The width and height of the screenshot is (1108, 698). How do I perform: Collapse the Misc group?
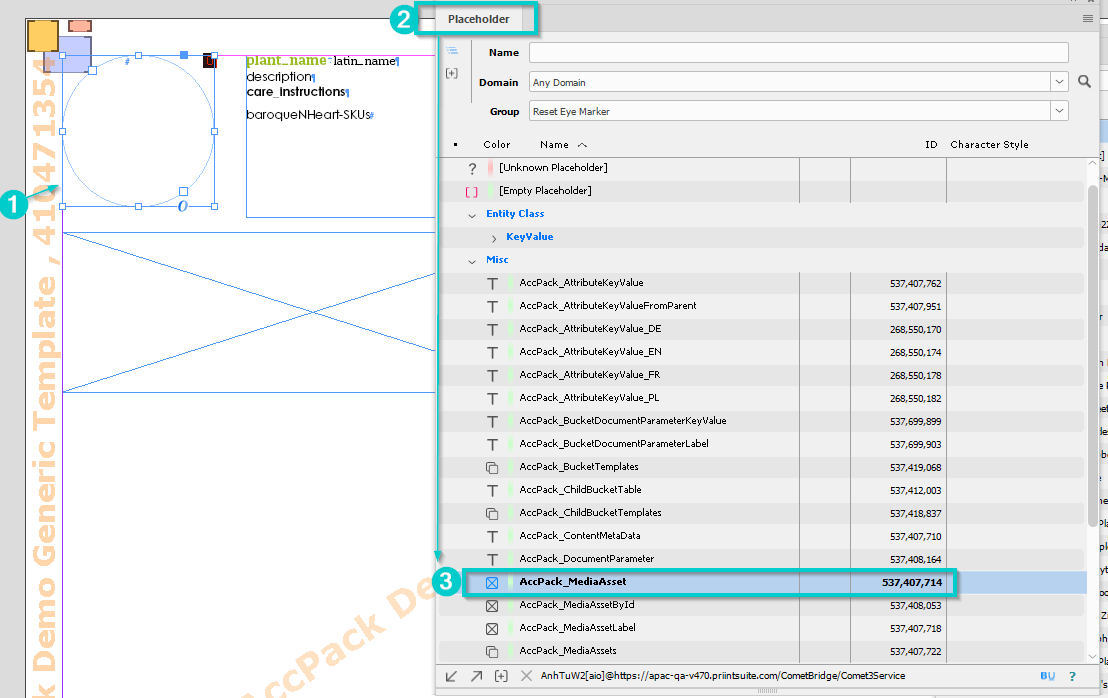tap(472, 261)
